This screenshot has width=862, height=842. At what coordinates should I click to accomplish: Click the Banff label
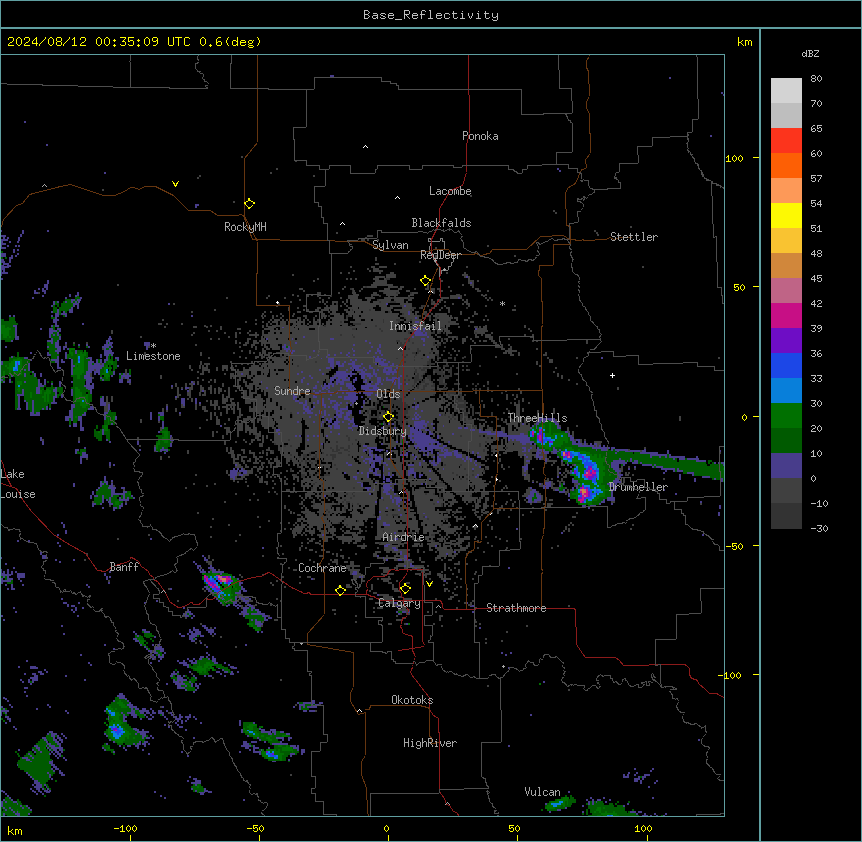(124, 567)
